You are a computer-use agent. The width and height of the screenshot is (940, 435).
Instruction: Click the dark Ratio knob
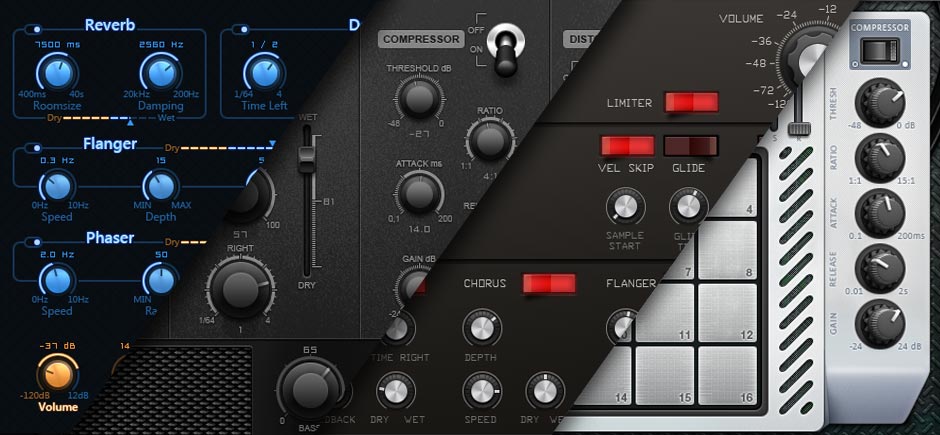click(490, 141)
